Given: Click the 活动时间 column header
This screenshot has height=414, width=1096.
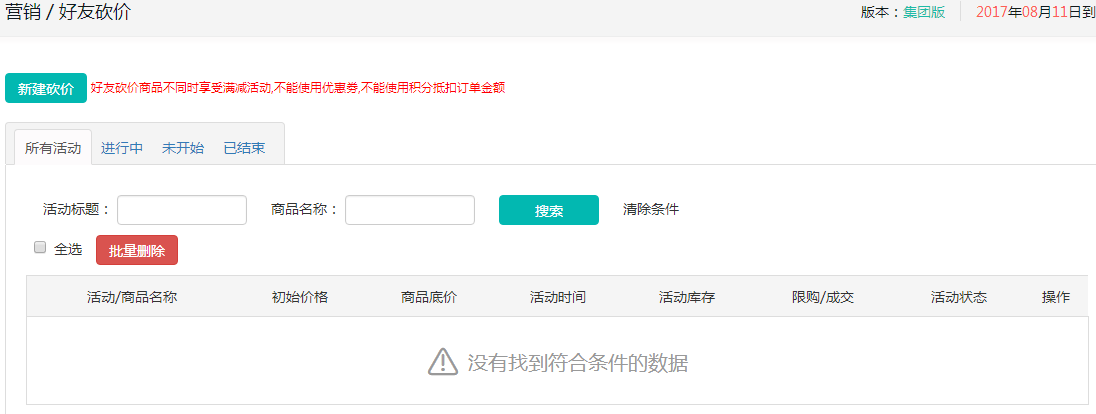Looking at the screenshot, I should (558, 297).
